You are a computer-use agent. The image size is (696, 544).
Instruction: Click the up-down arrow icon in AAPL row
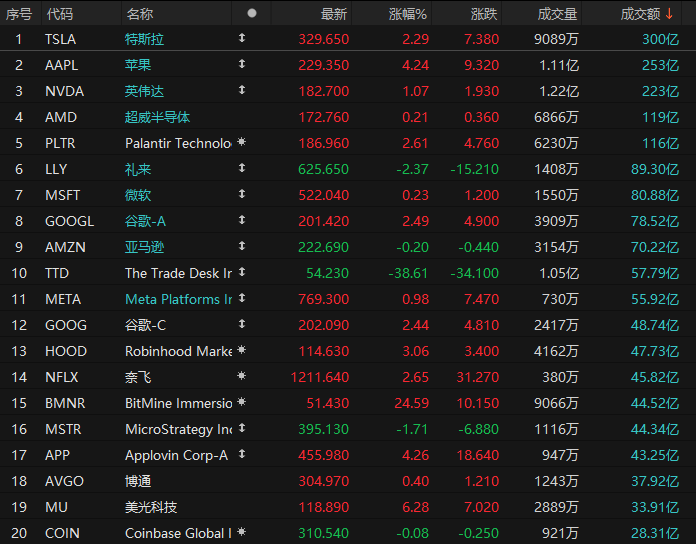(x=241, y=64)
